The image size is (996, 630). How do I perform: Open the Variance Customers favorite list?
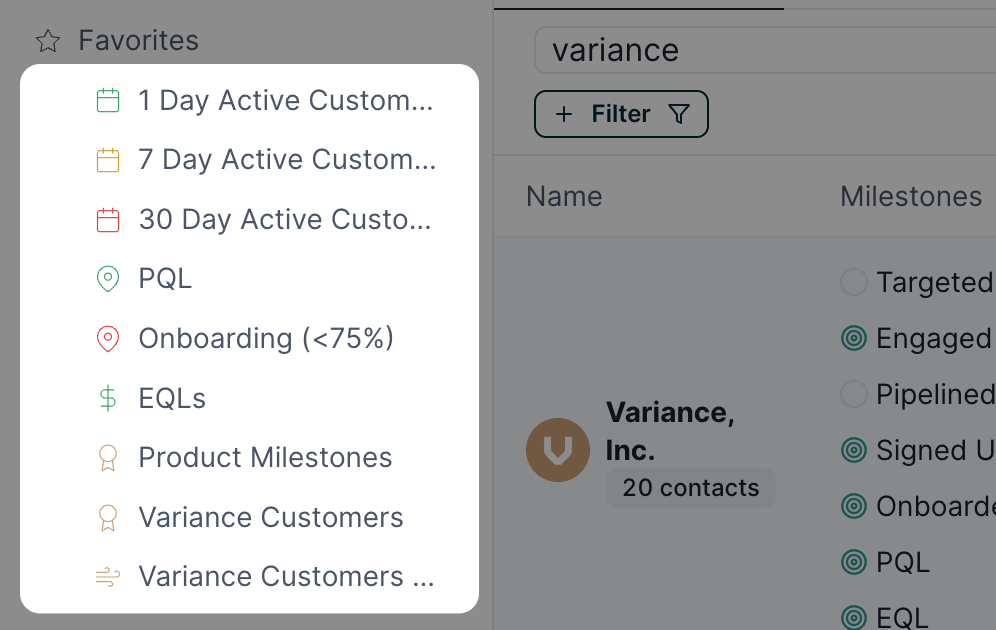click(x=270, y=517)
